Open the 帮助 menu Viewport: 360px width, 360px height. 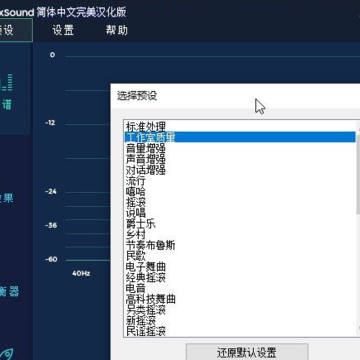tap(117, 30)
